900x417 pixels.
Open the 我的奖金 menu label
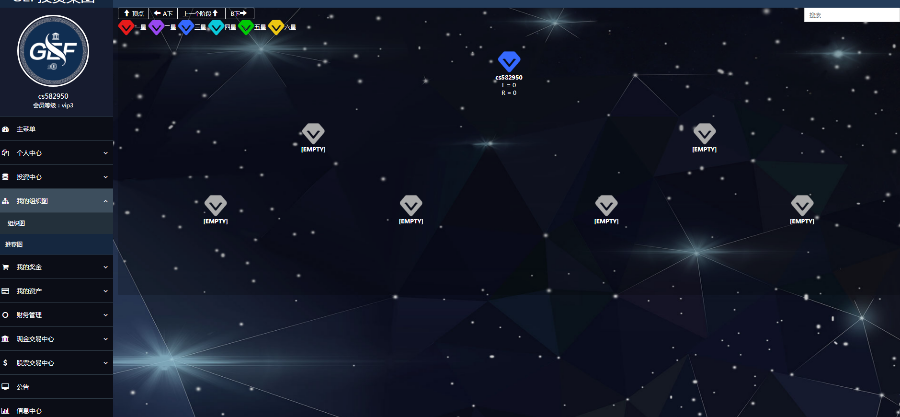pyautogui.click(x=29, y=267)
